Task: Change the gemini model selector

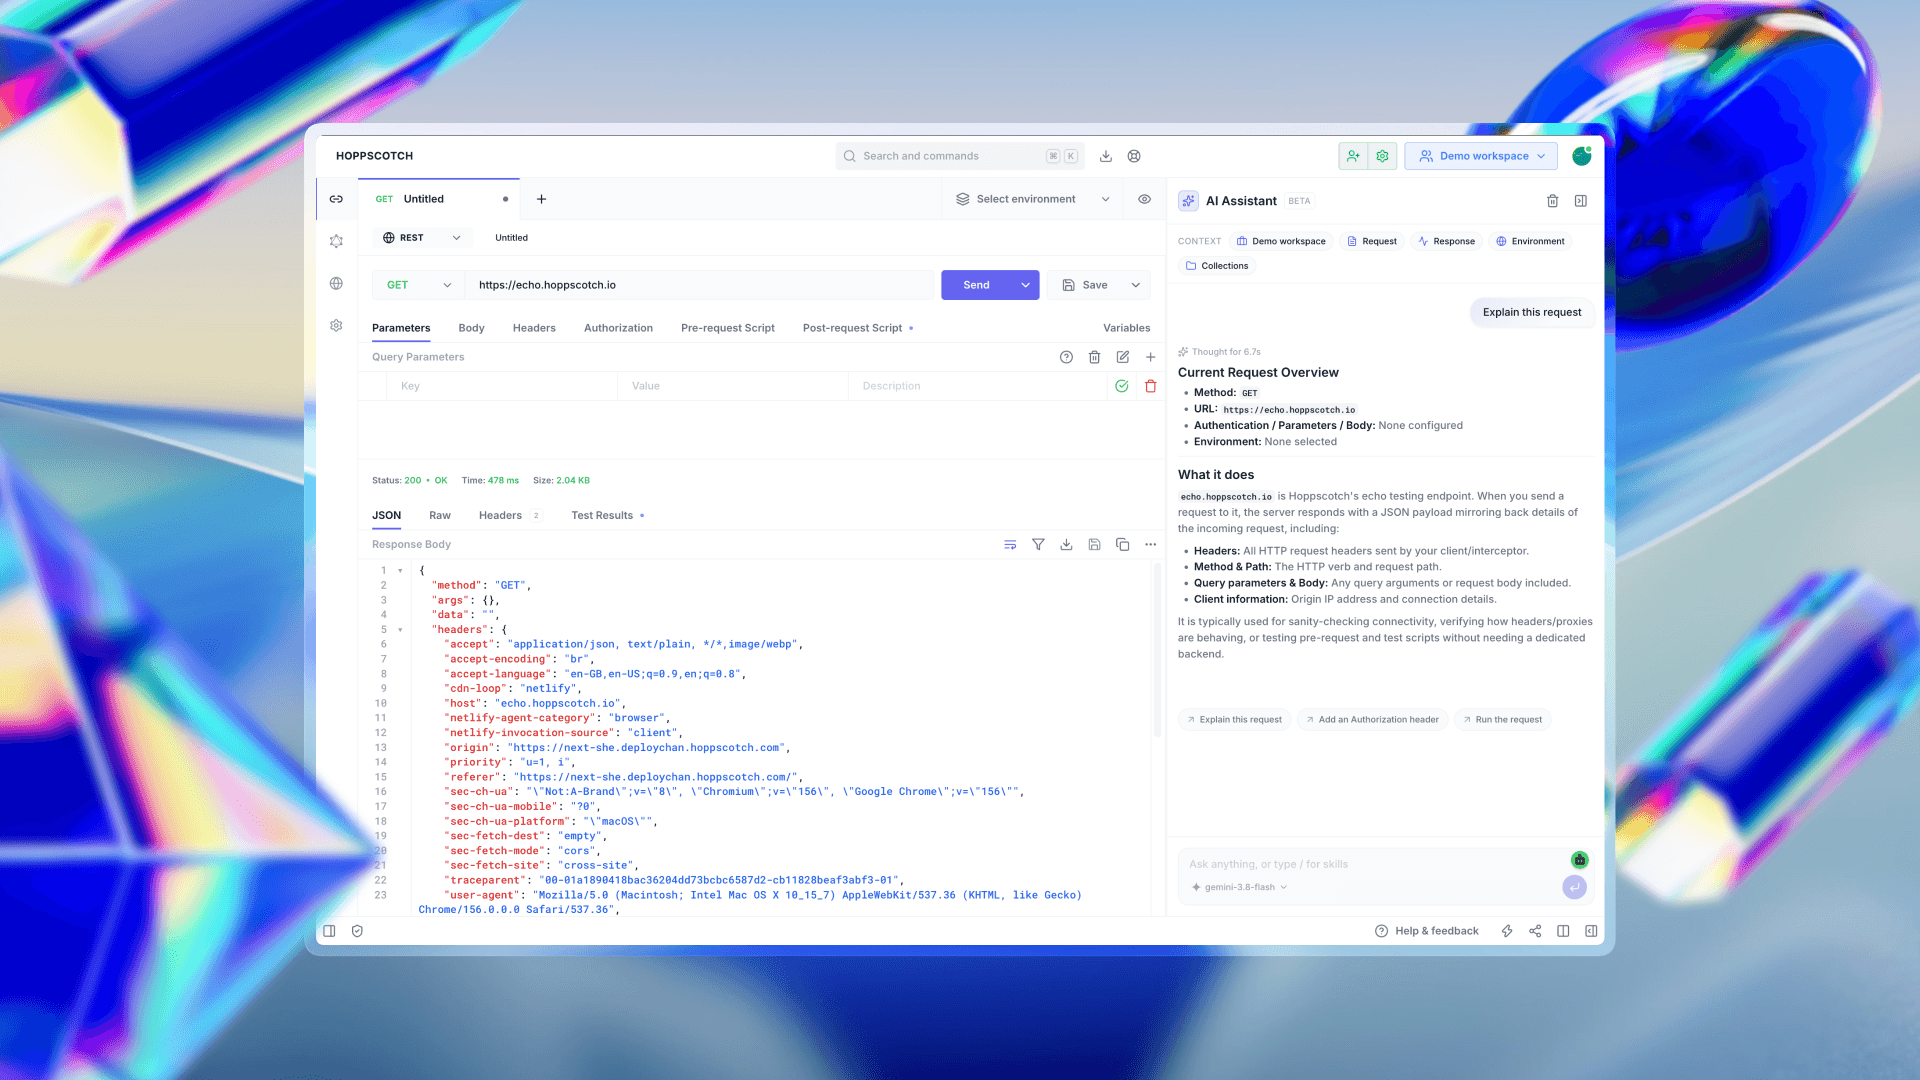Action: pos(1239,887)
